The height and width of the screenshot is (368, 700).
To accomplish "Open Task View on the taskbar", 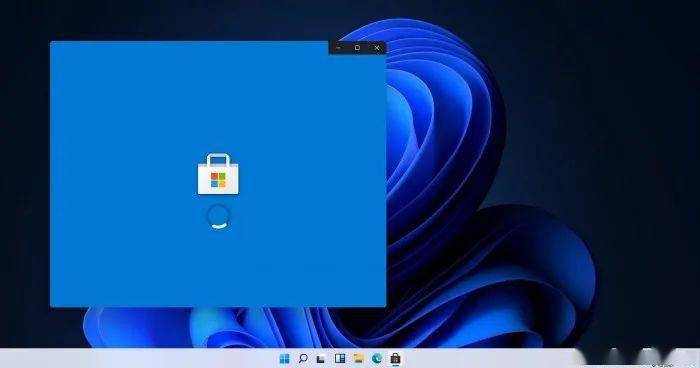I will (x=321, y=359).
